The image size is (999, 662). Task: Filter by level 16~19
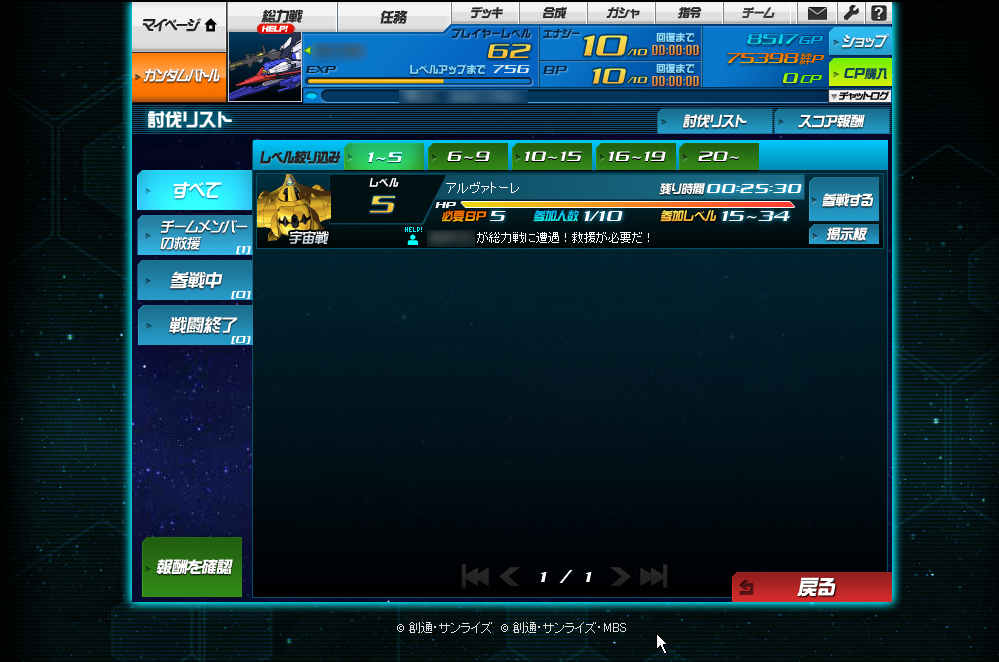636,157
